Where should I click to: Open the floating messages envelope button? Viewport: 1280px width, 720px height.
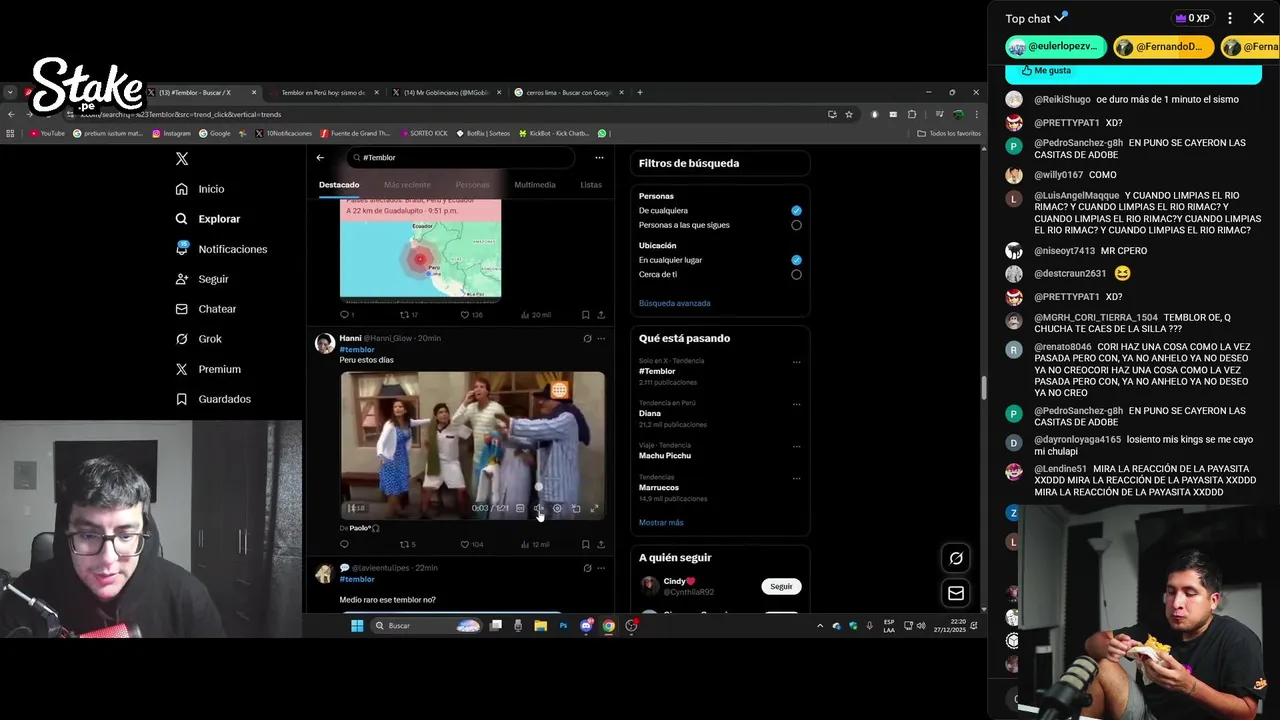tap(956, 593)
